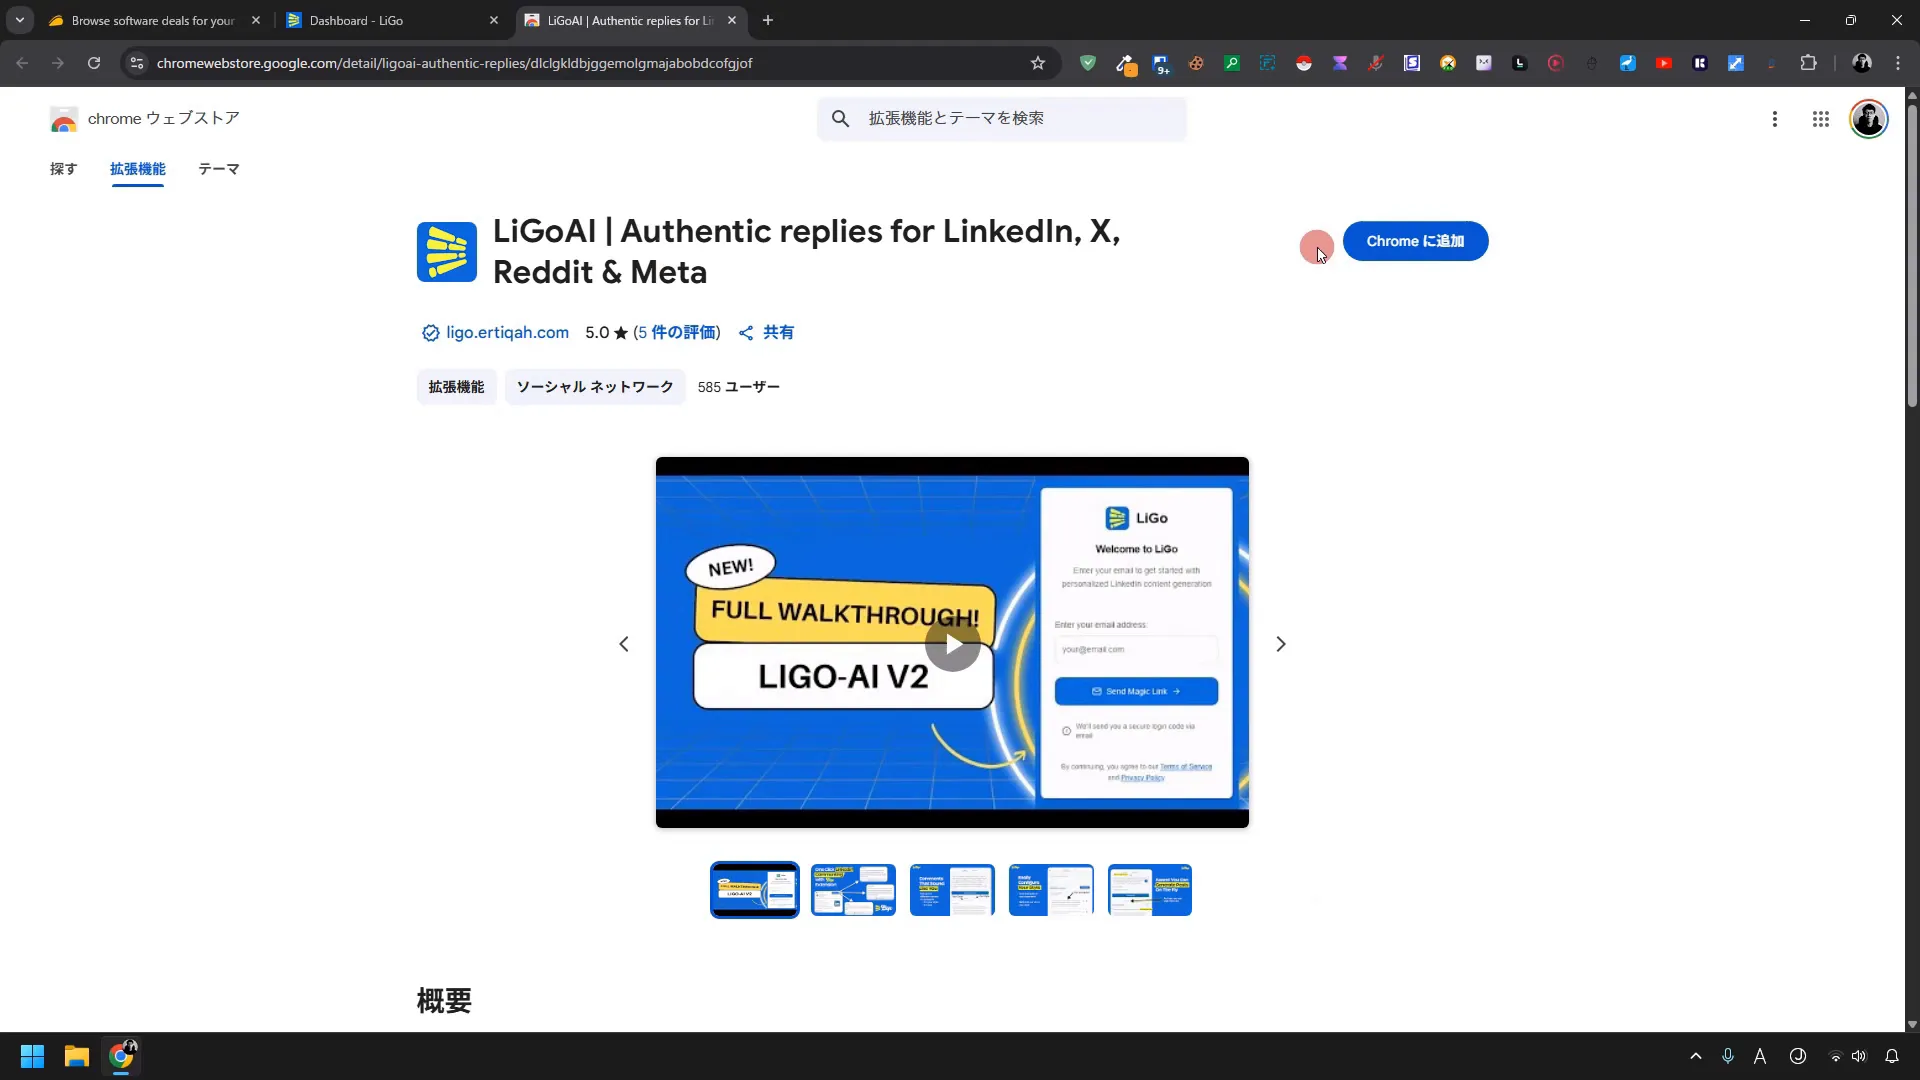Open the ligo.ertiqah.com developer link
This screenshot has width=1920, height=1080.
point(507,333)
